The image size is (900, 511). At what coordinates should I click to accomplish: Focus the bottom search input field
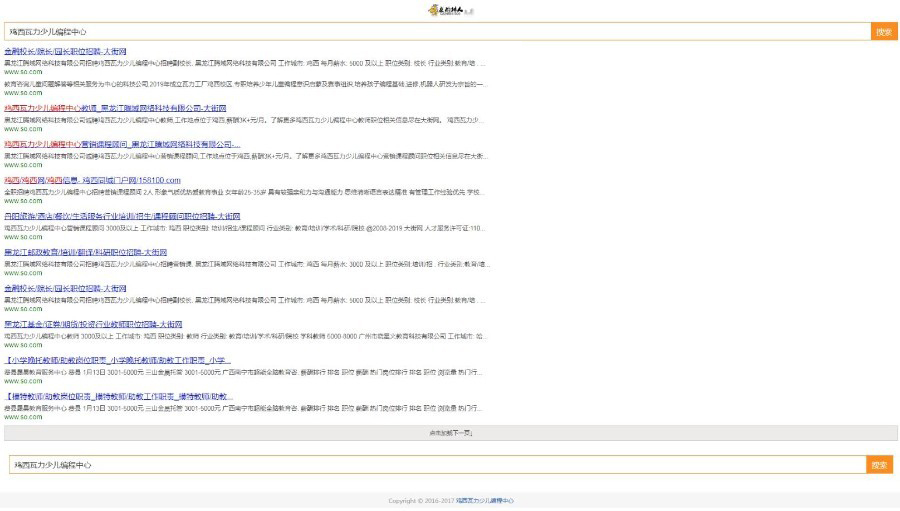pyautogui.click(x=436, y=465)
